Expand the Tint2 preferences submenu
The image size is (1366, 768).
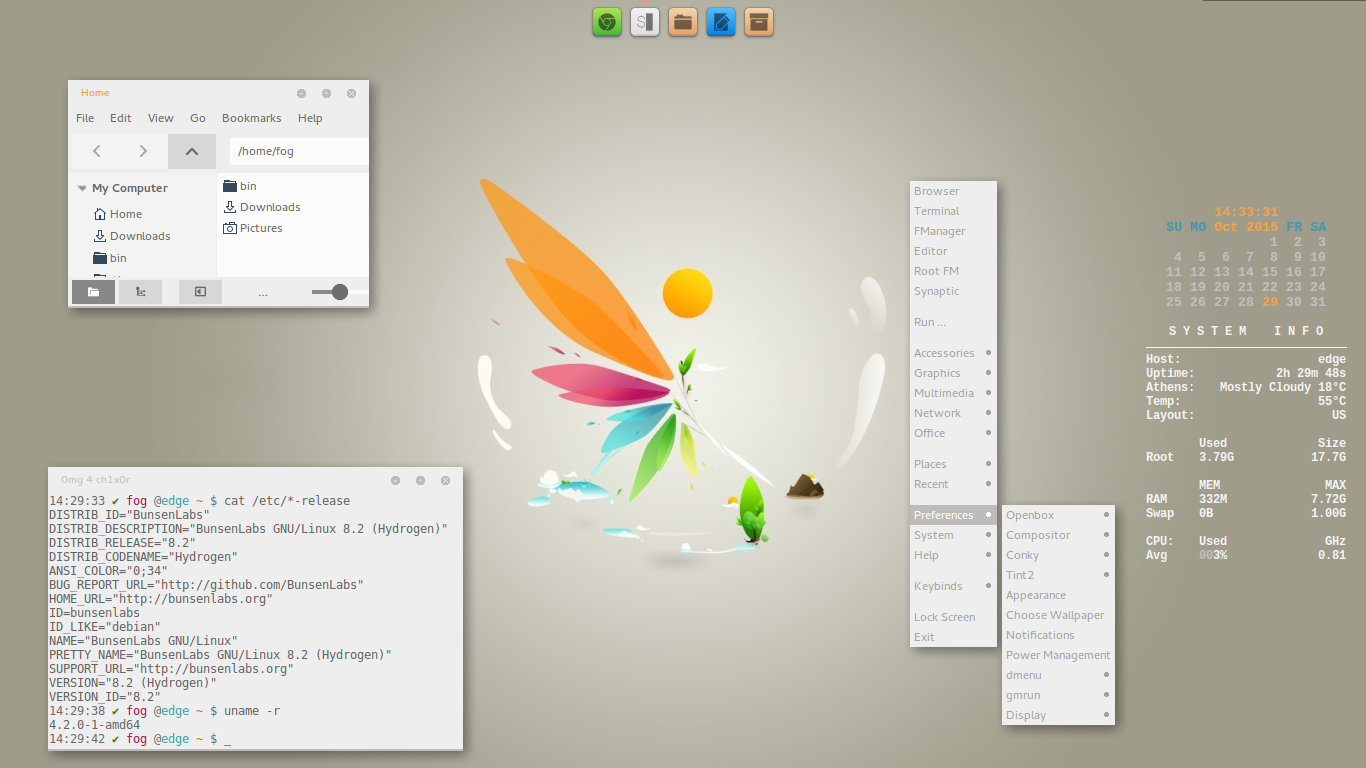tap(1058, 575)
